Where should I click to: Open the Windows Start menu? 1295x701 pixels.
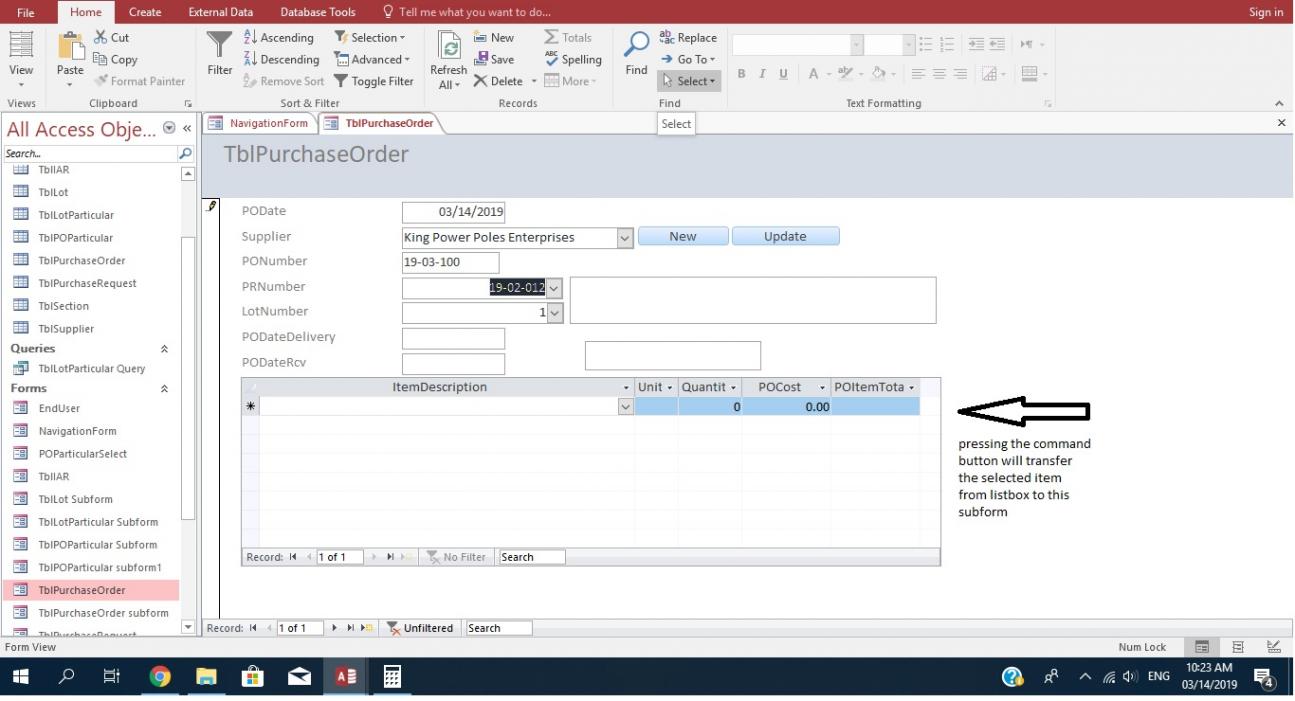[21, 678]
